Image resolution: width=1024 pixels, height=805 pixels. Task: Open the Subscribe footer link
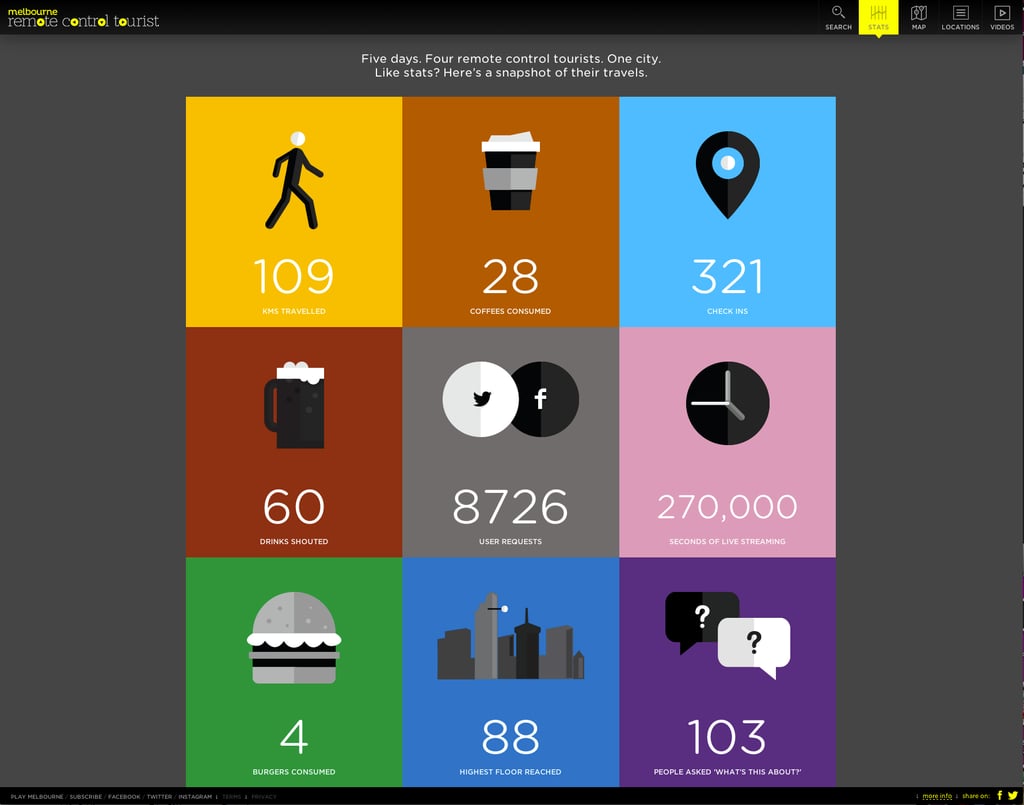pyautogui.click(x=86, y=797)
